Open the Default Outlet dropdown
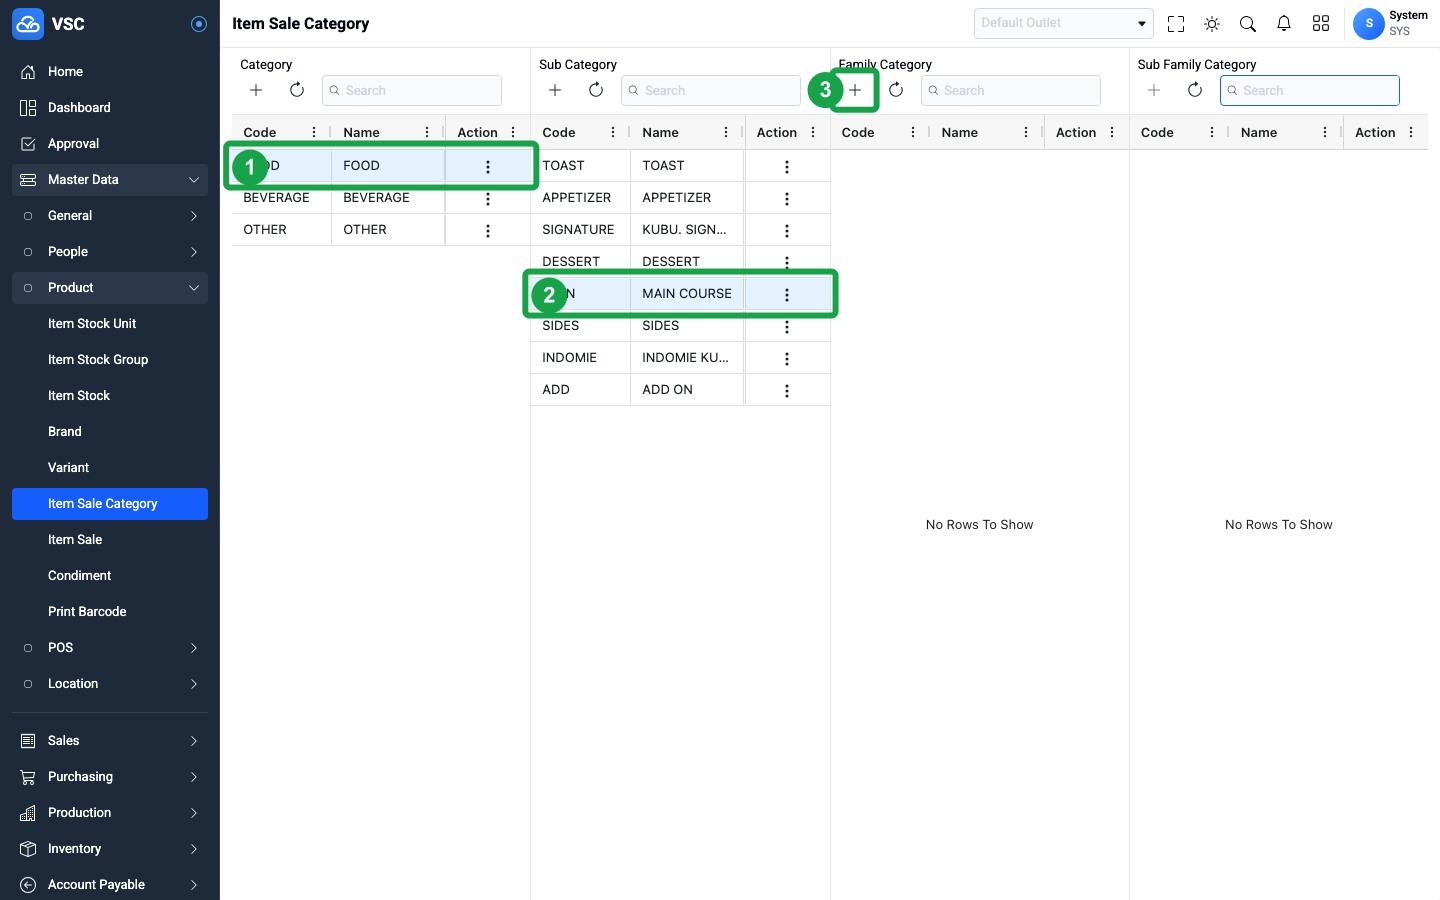This screenshot has width=1440, height=900. tap(1064, 23)
